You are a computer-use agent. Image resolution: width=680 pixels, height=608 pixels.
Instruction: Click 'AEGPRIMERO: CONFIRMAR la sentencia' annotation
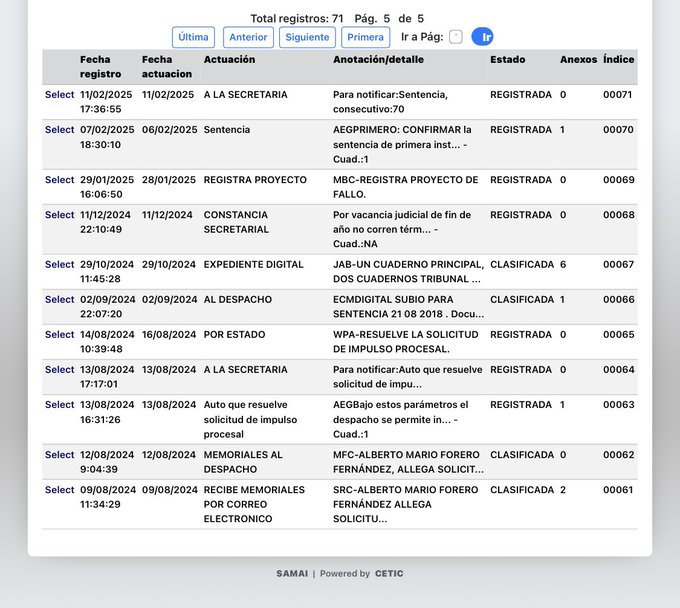pos(402,144)
